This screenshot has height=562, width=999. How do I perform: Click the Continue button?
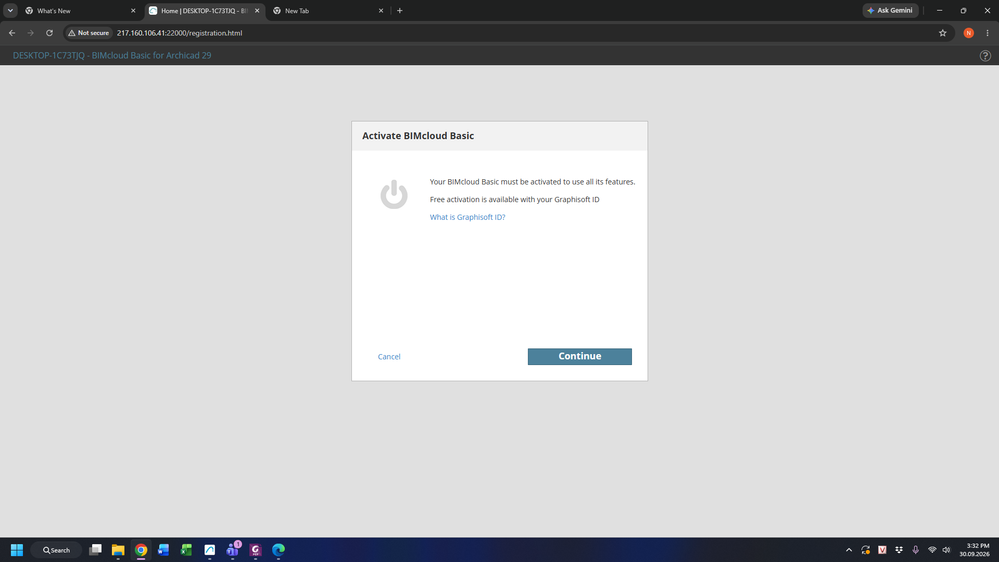(x=579, y=356)
